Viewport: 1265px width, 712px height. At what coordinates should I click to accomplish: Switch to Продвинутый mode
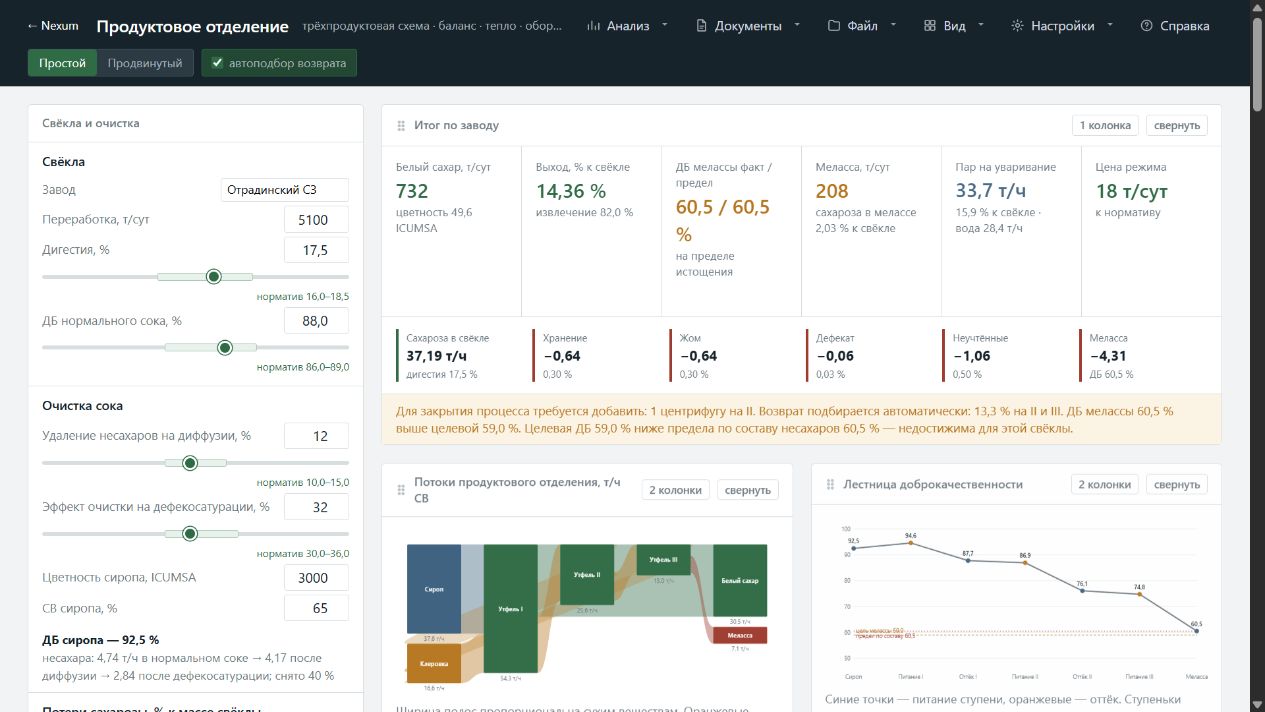point(145,63)
